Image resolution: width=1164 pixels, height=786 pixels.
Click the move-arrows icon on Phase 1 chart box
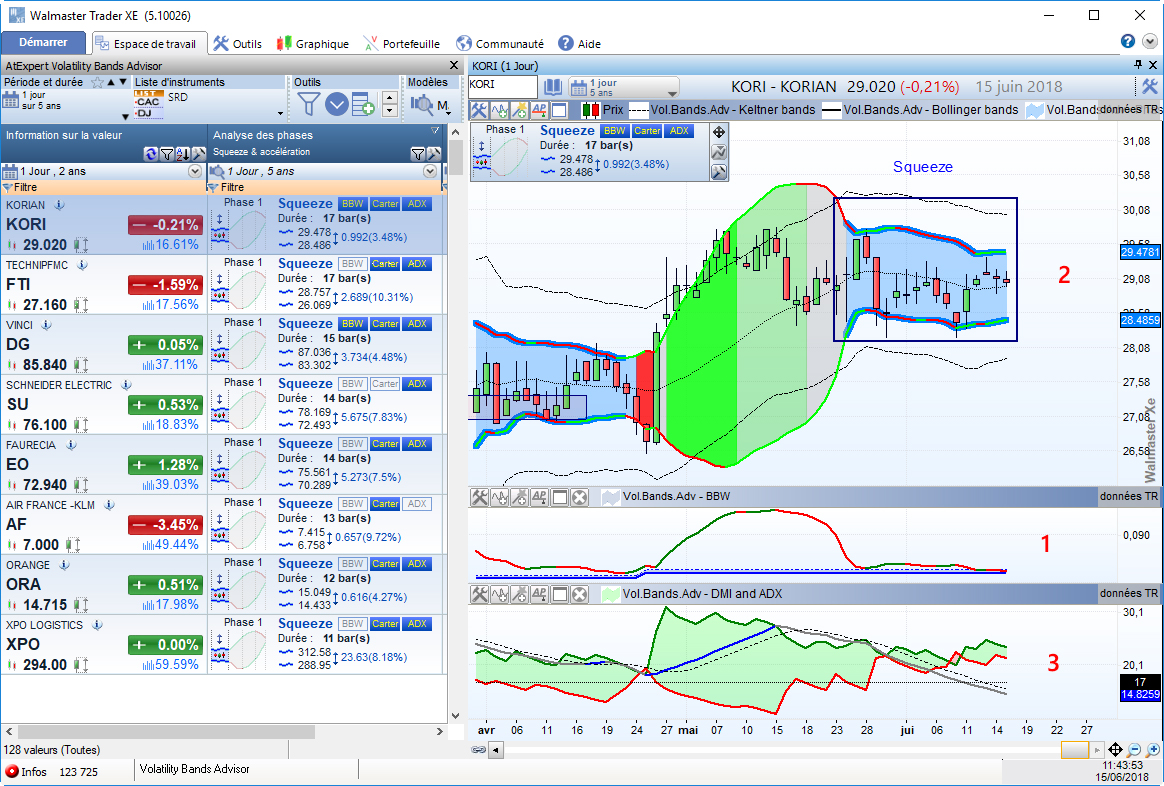click(719, 132)
